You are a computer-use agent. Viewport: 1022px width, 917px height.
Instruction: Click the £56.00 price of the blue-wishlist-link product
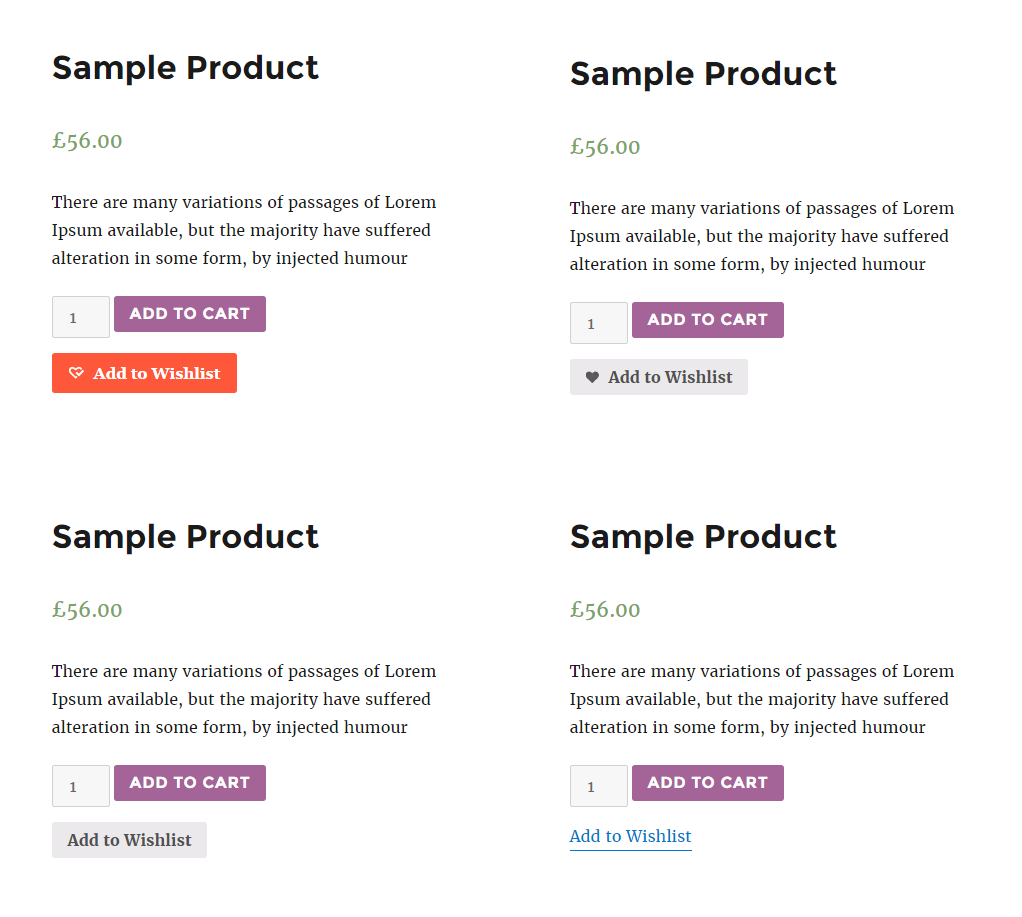click(x=605, y=609)
